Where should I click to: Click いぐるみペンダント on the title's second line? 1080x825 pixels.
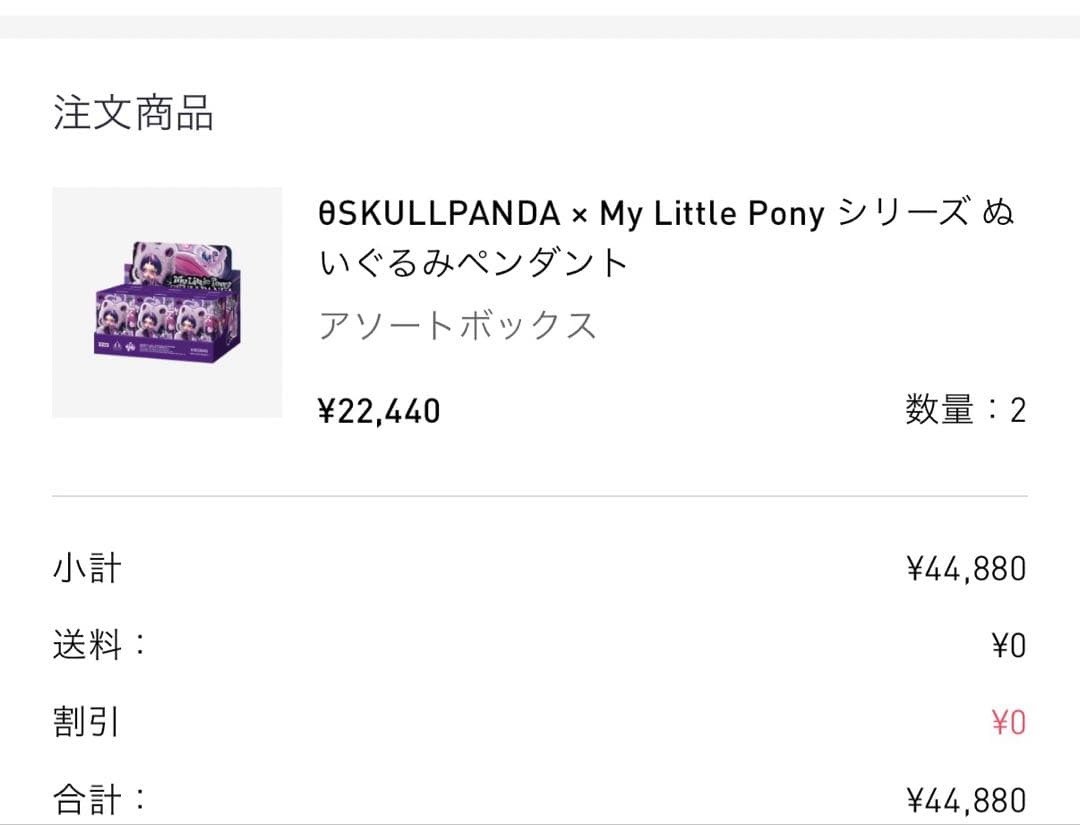click(473, 263)
